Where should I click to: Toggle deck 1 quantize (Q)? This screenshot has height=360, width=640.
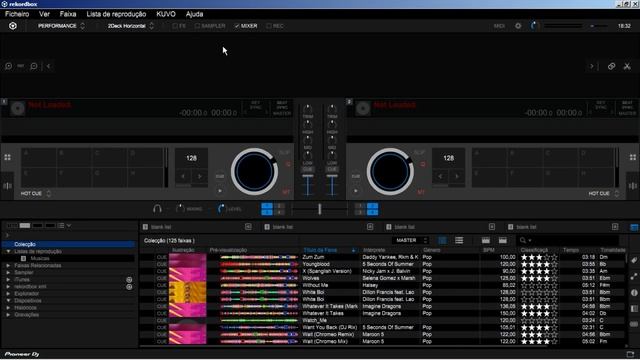click(x=288, y=164)
